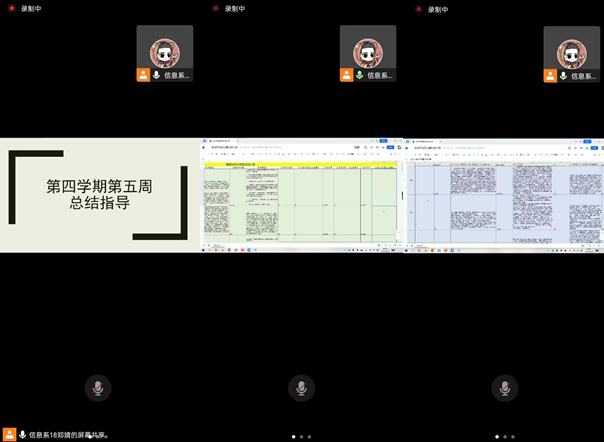The height and width of the screenshot is (442, 604).
Task: Click orange user icon beside 信息系18郑靖 sharing label
Action: click(x=9, y=434)
